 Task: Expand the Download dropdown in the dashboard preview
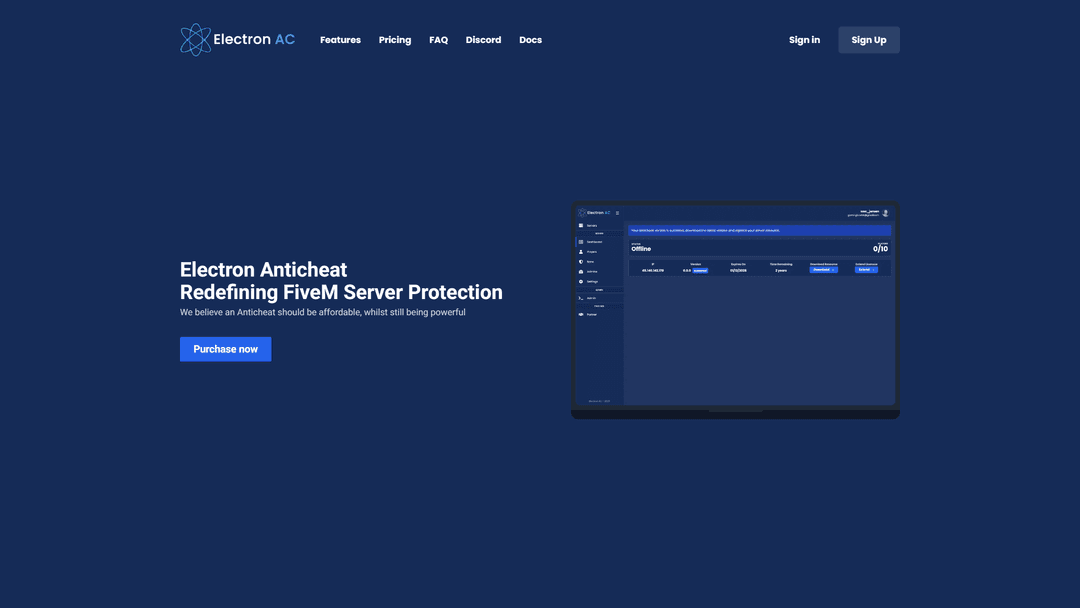823,270
